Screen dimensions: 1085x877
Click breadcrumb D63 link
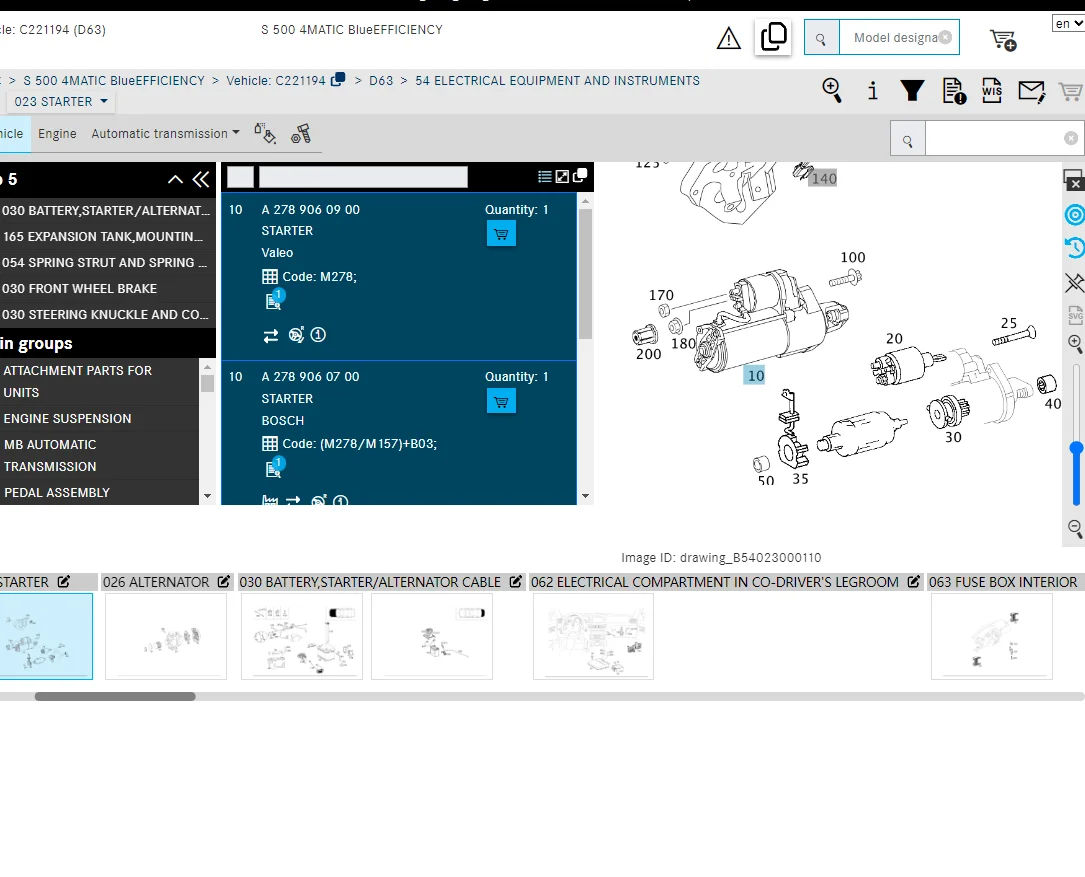[381, 80]
